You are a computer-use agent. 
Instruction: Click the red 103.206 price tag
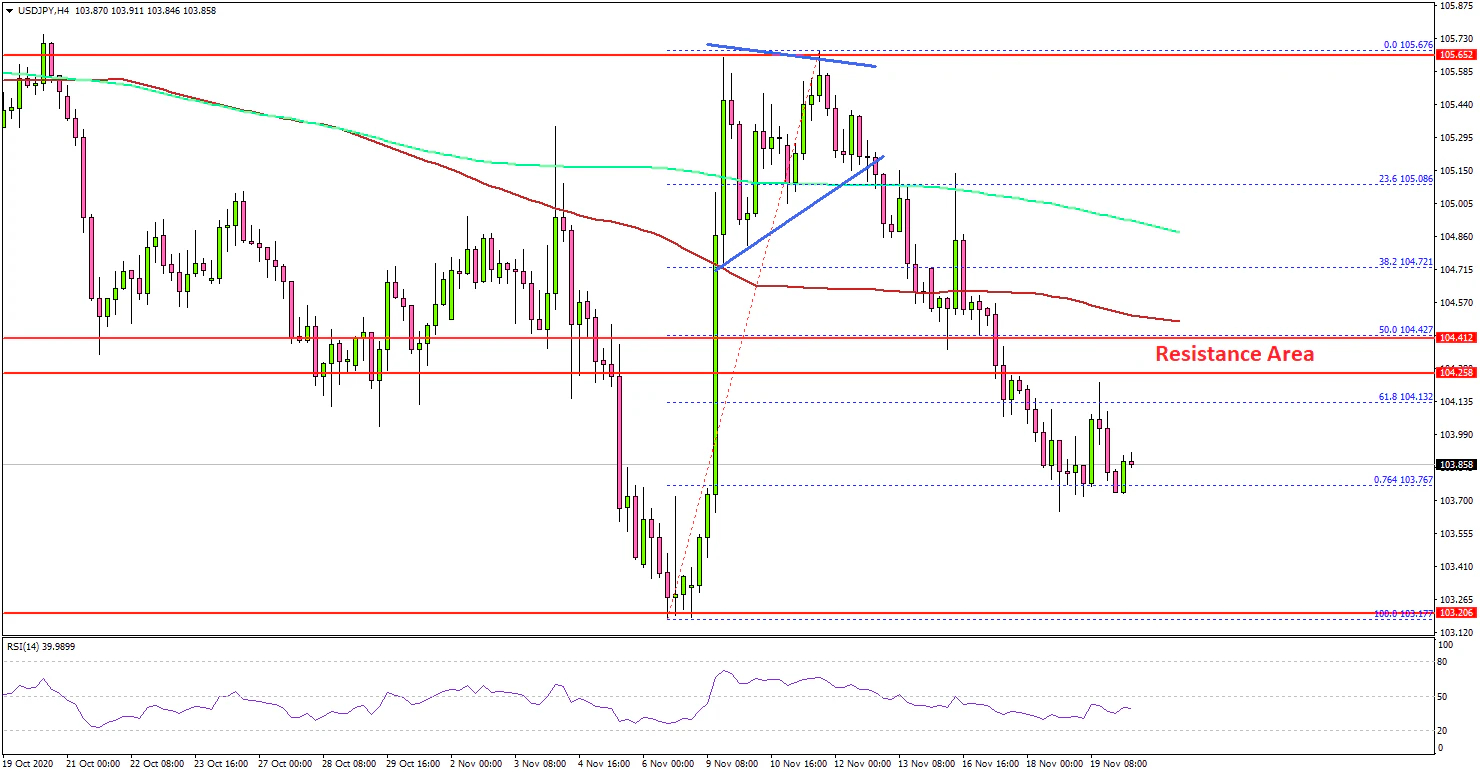coord(1452,612)
